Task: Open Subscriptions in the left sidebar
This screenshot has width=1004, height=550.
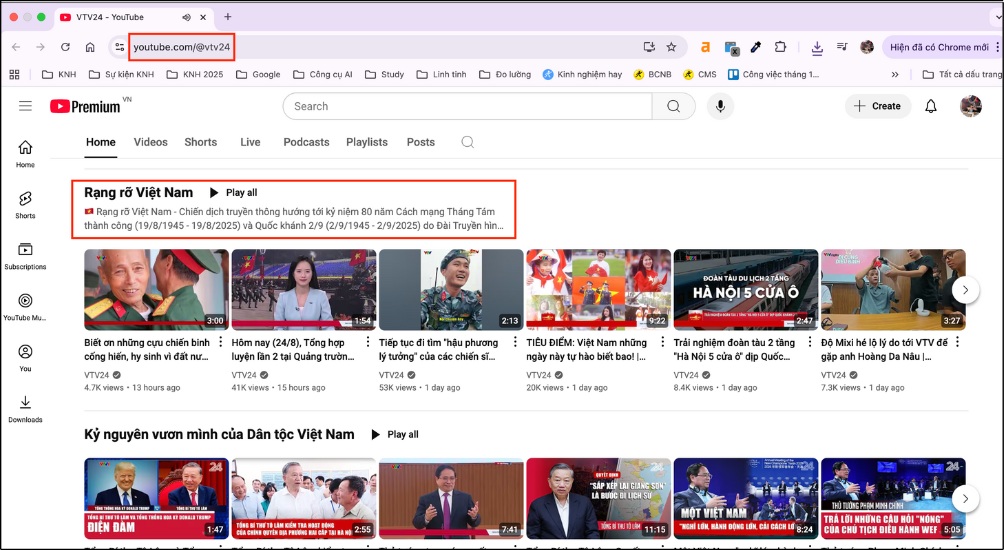Action: point(25,255)
